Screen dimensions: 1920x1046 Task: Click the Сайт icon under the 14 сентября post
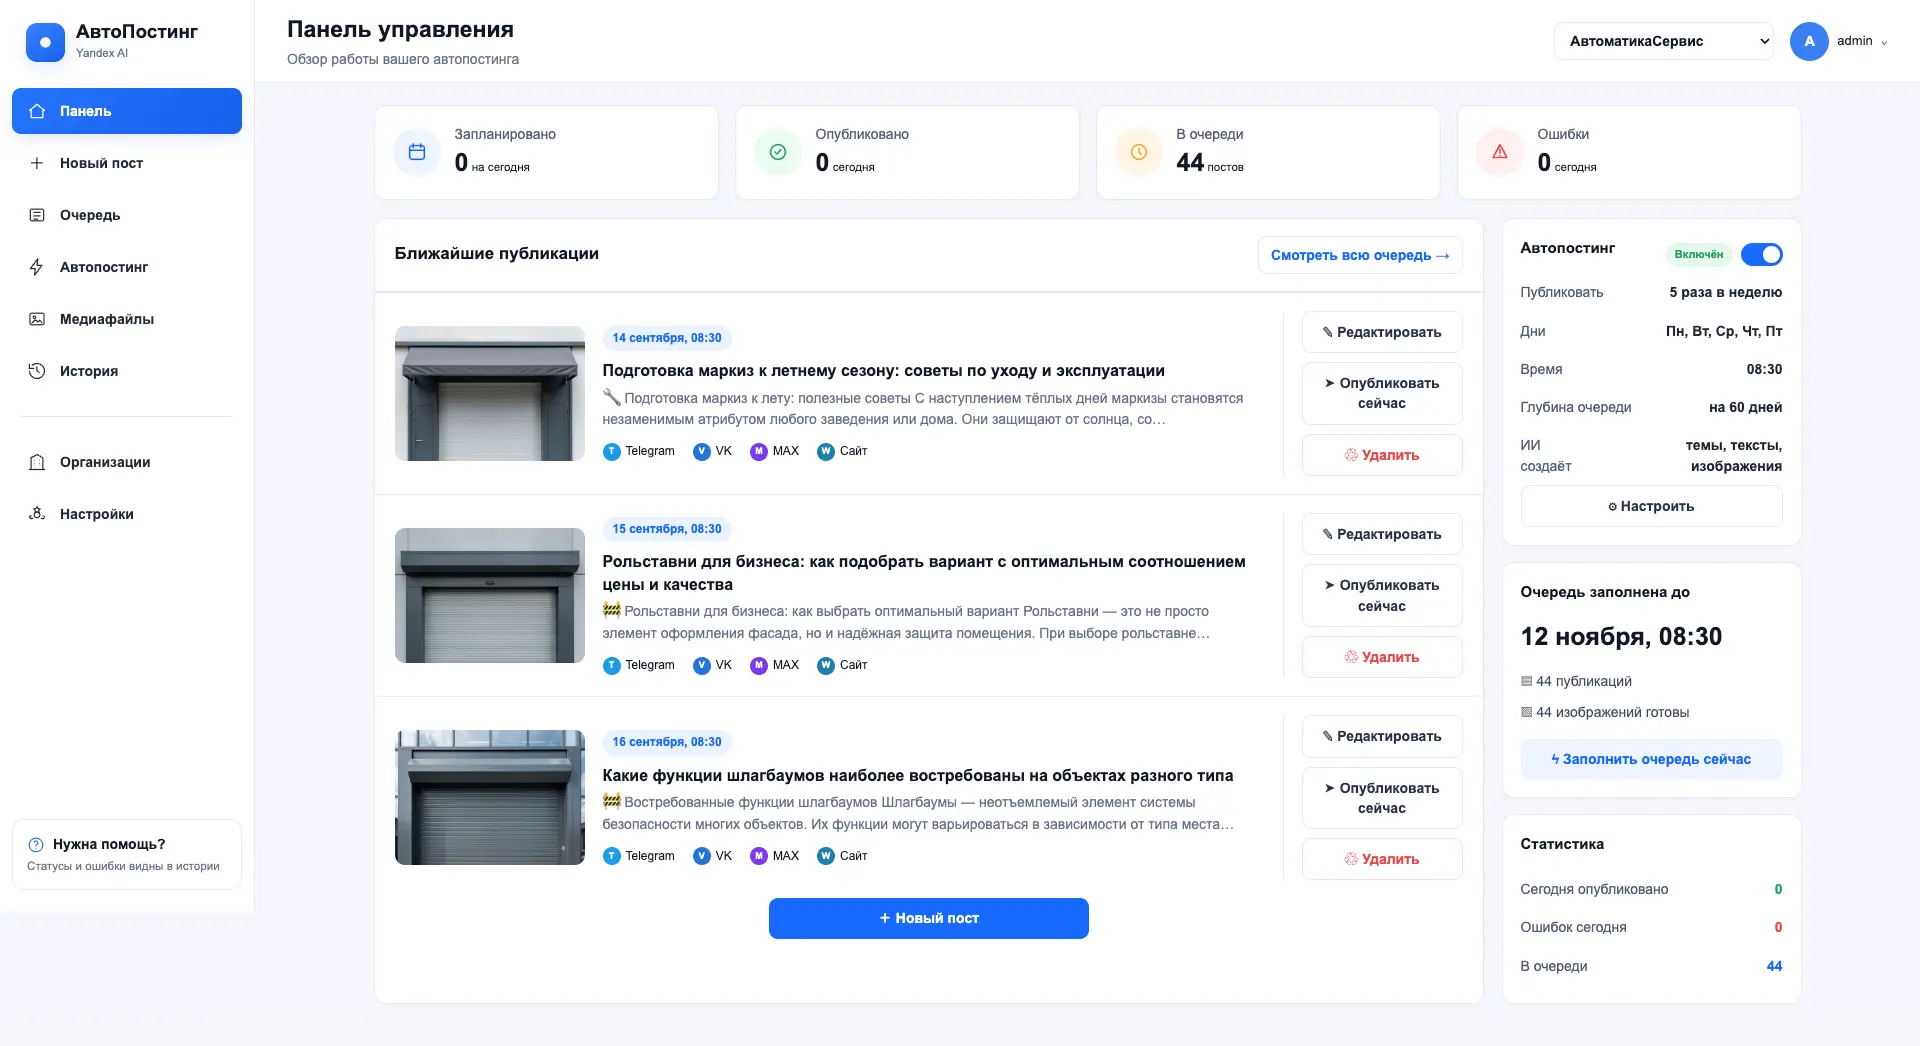826,452
